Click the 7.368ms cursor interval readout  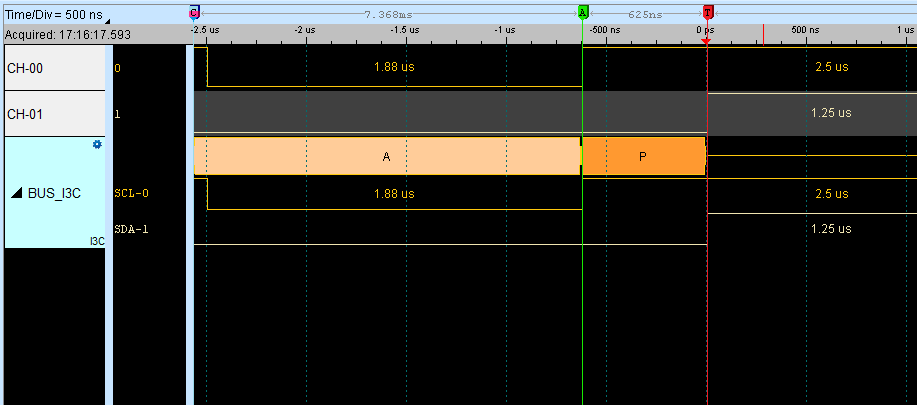tap(389, 13)
